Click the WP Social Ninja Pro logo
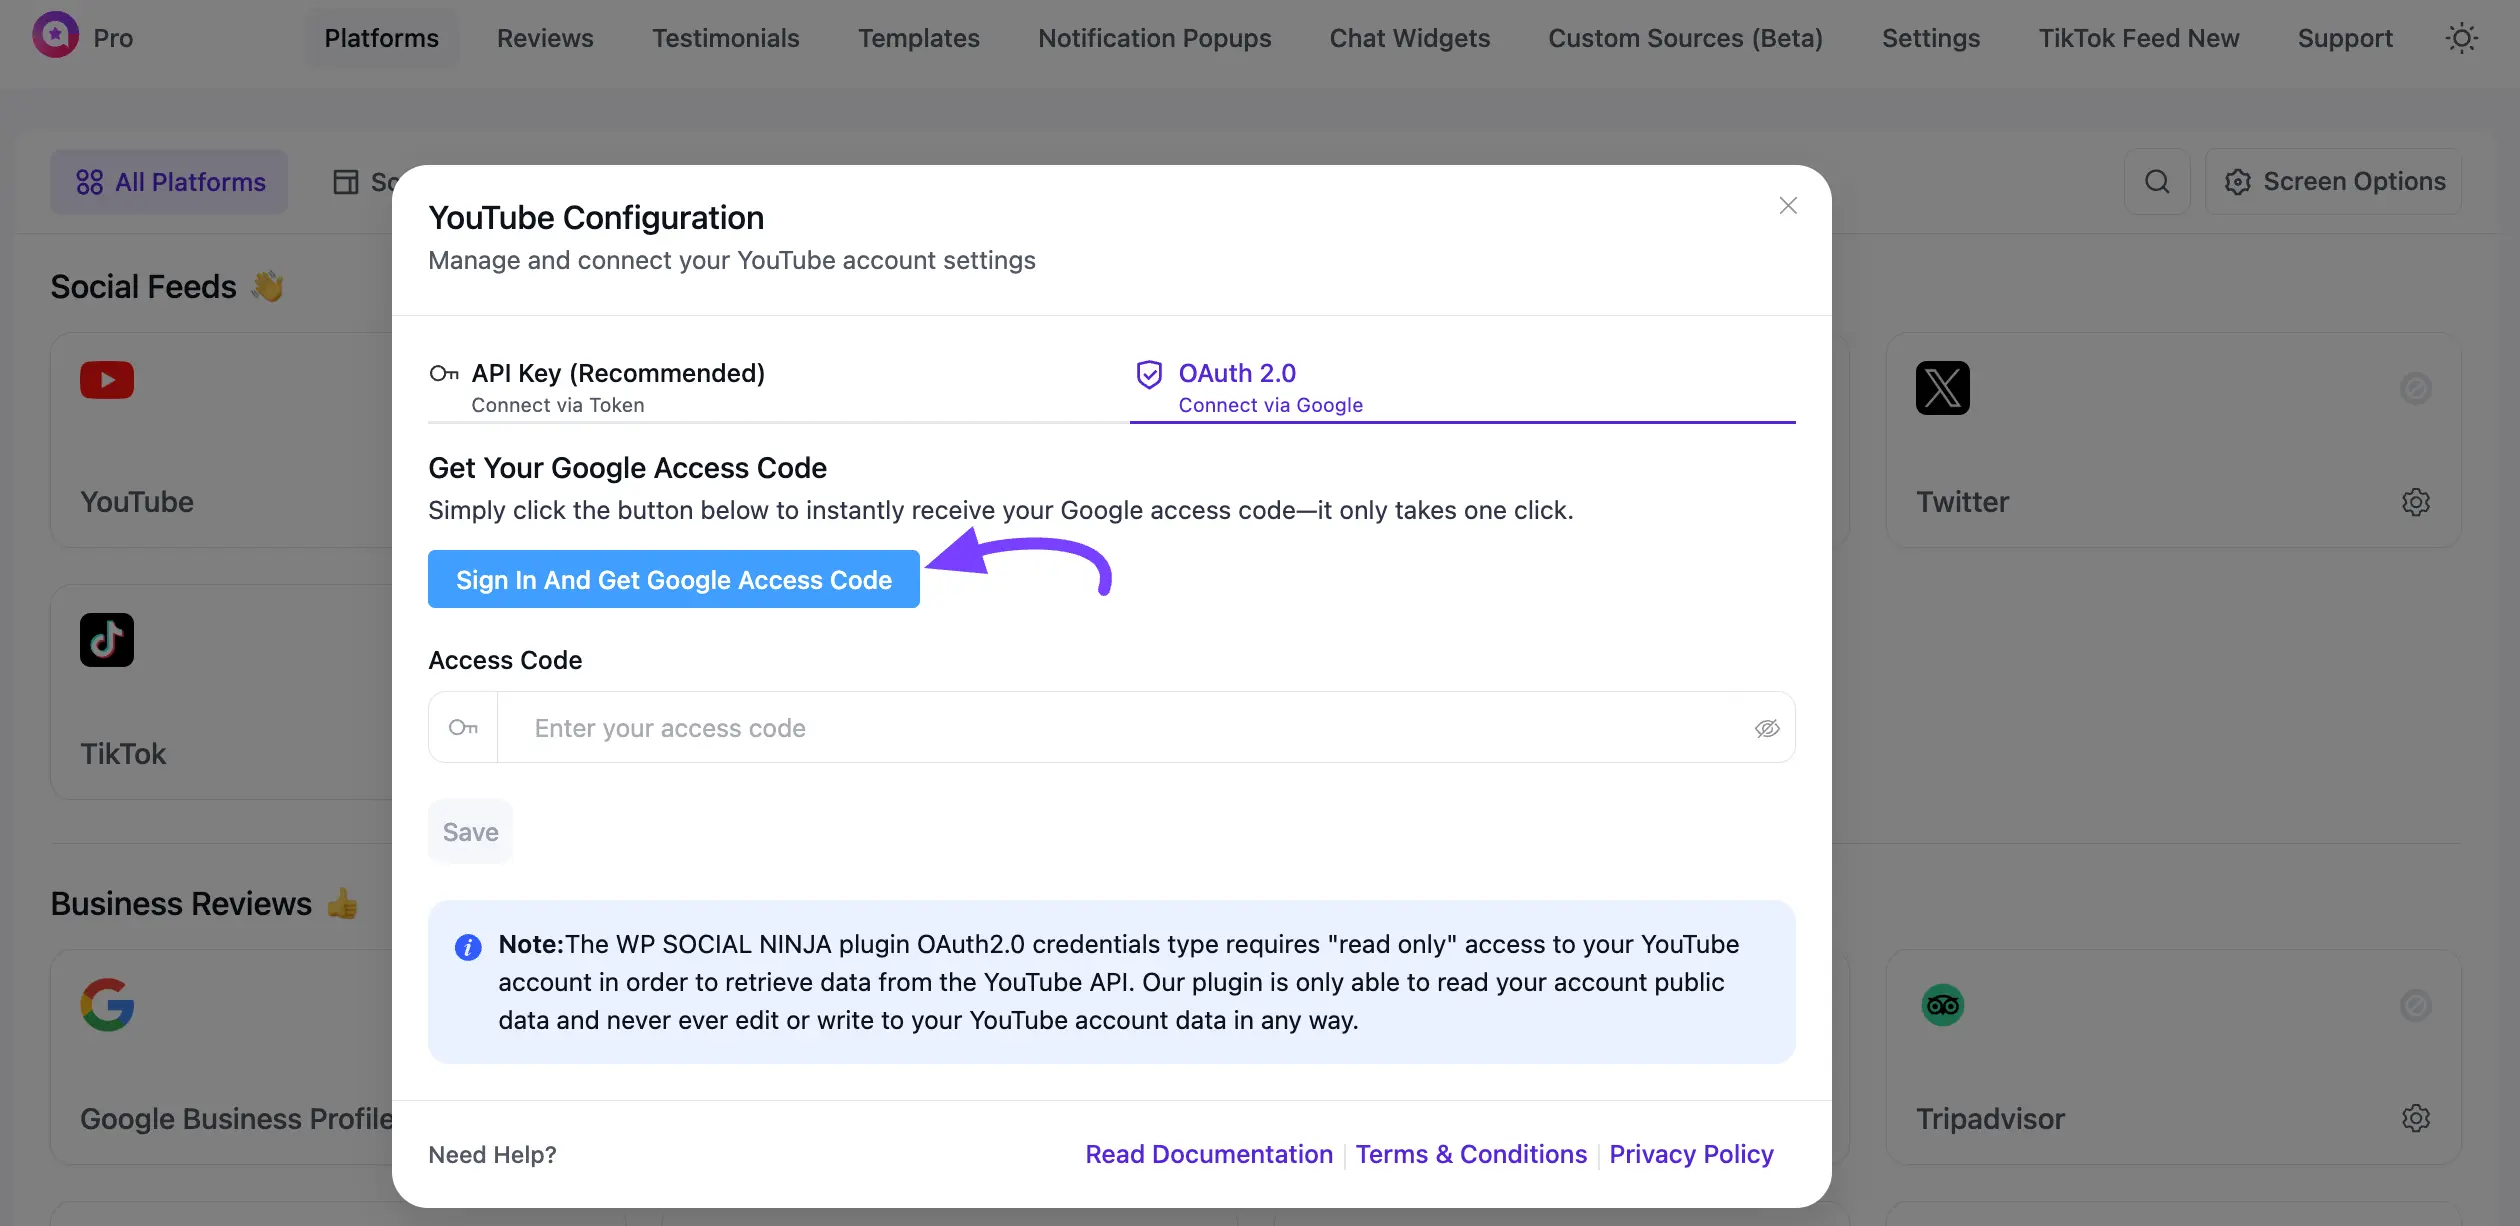This screenshot has width=2520, height=1226. point(55,36)
